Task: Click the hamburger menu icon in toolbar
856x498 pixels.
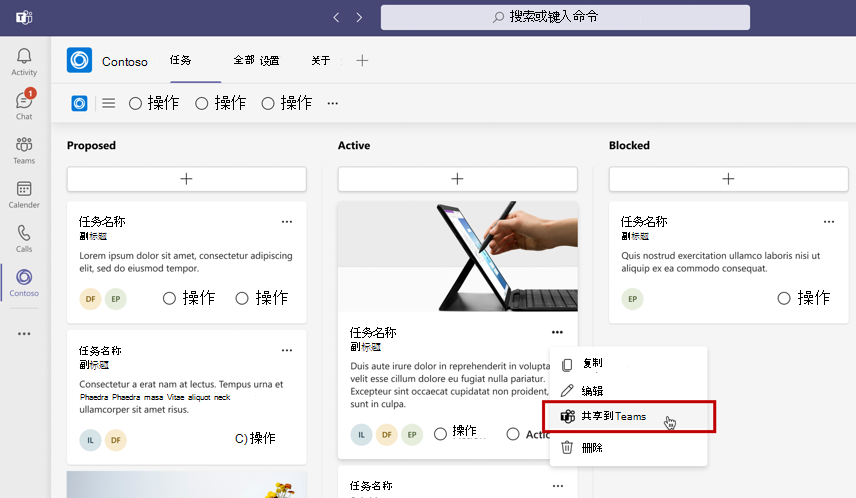Action: (109, 103)
